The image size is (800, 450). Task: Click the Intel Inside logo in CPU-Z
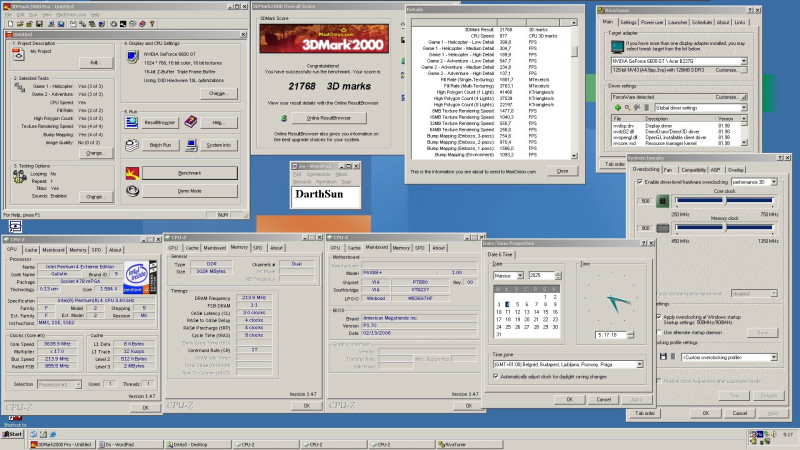coord(140,277)
